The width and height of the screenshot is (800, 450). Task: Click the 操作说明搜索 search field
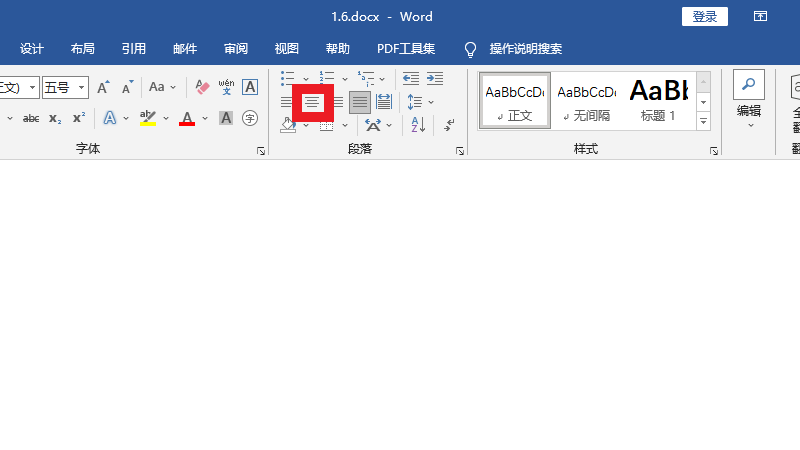click(525, 49)
